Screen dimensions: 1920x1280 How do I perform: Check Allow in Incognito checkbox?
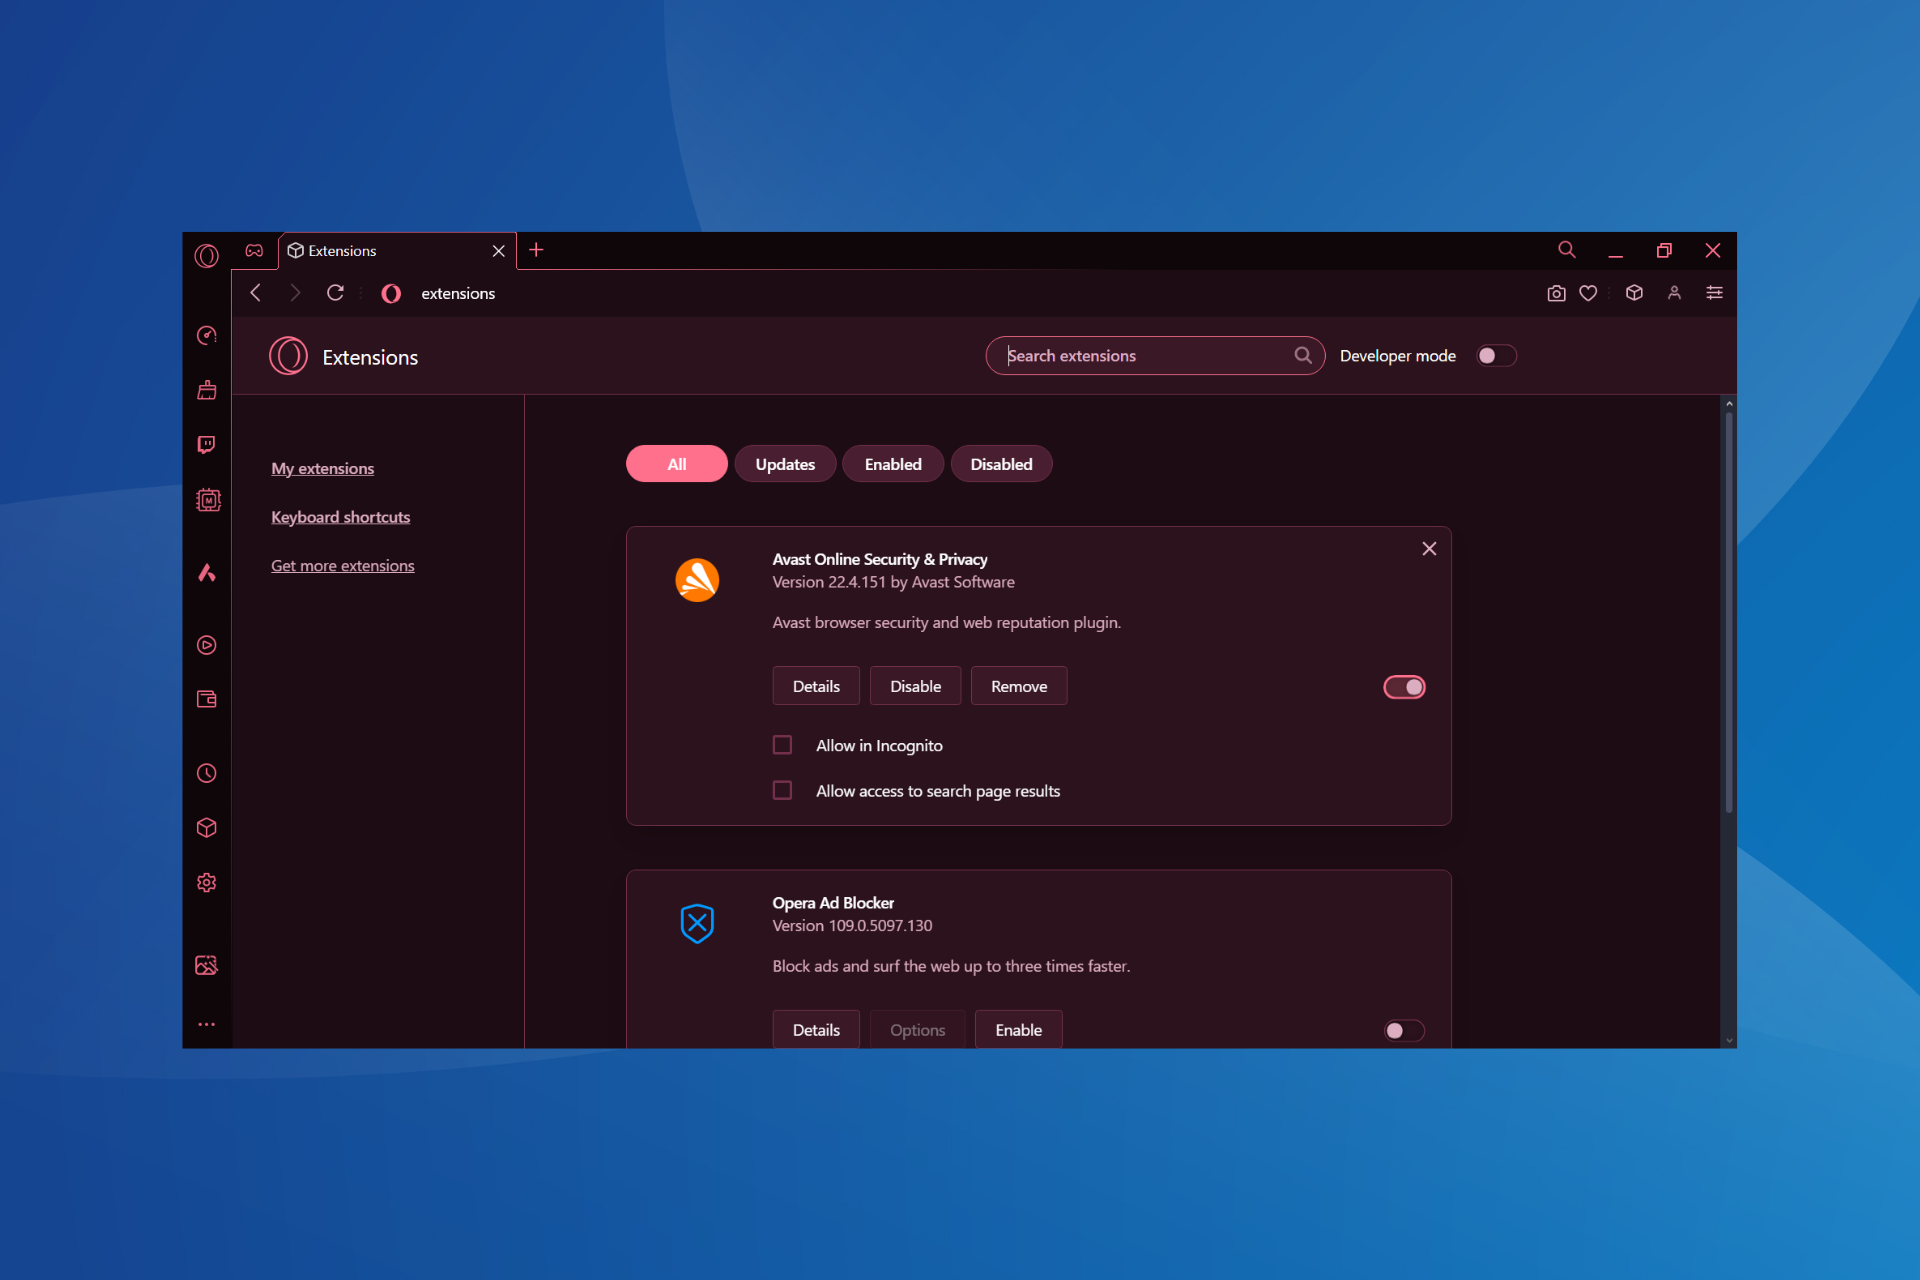[x=784, y=743]
